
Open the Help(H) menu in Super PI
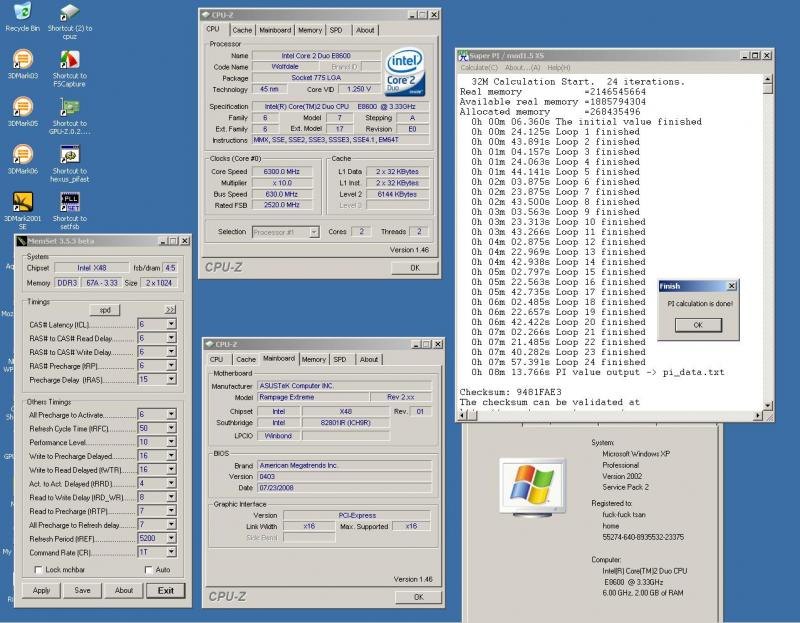[x=559, y=67]
